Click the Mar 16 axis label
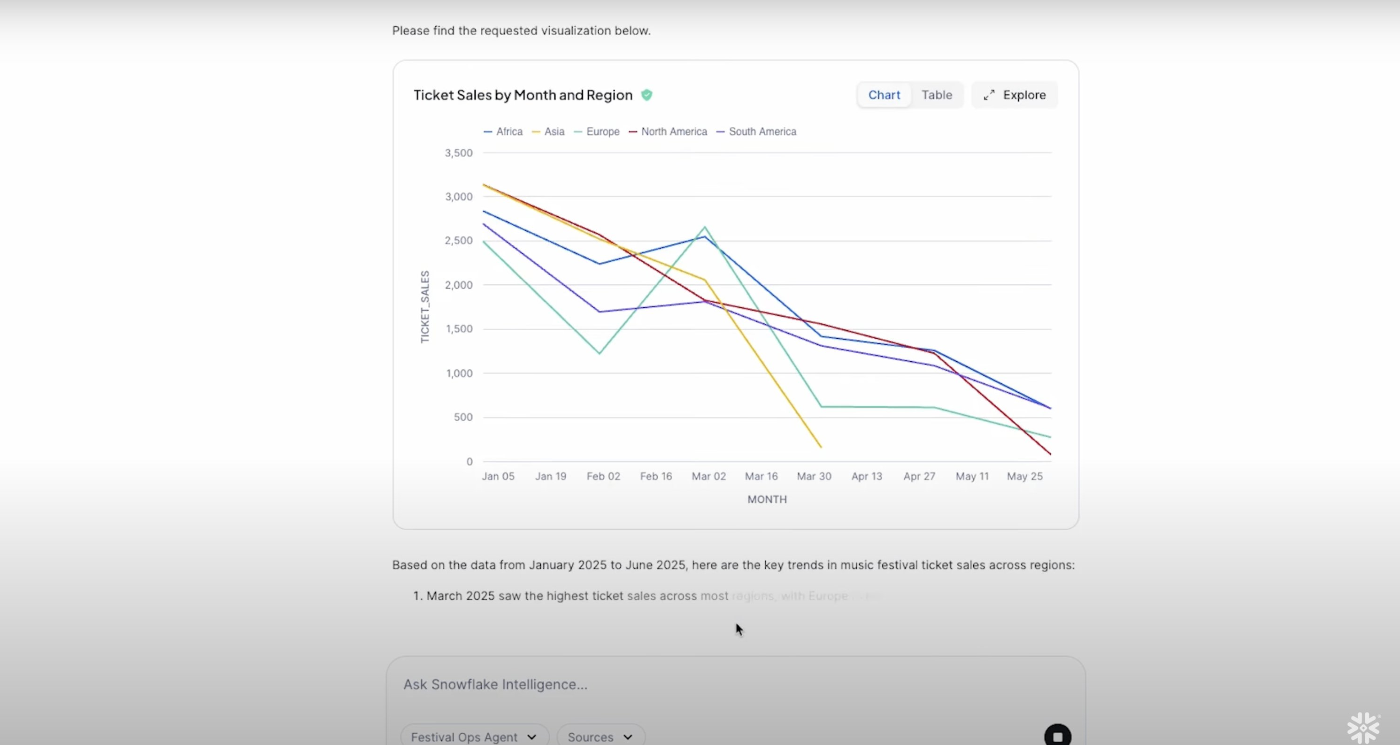This screenshot has width=1400, height=745. [761, 477]
